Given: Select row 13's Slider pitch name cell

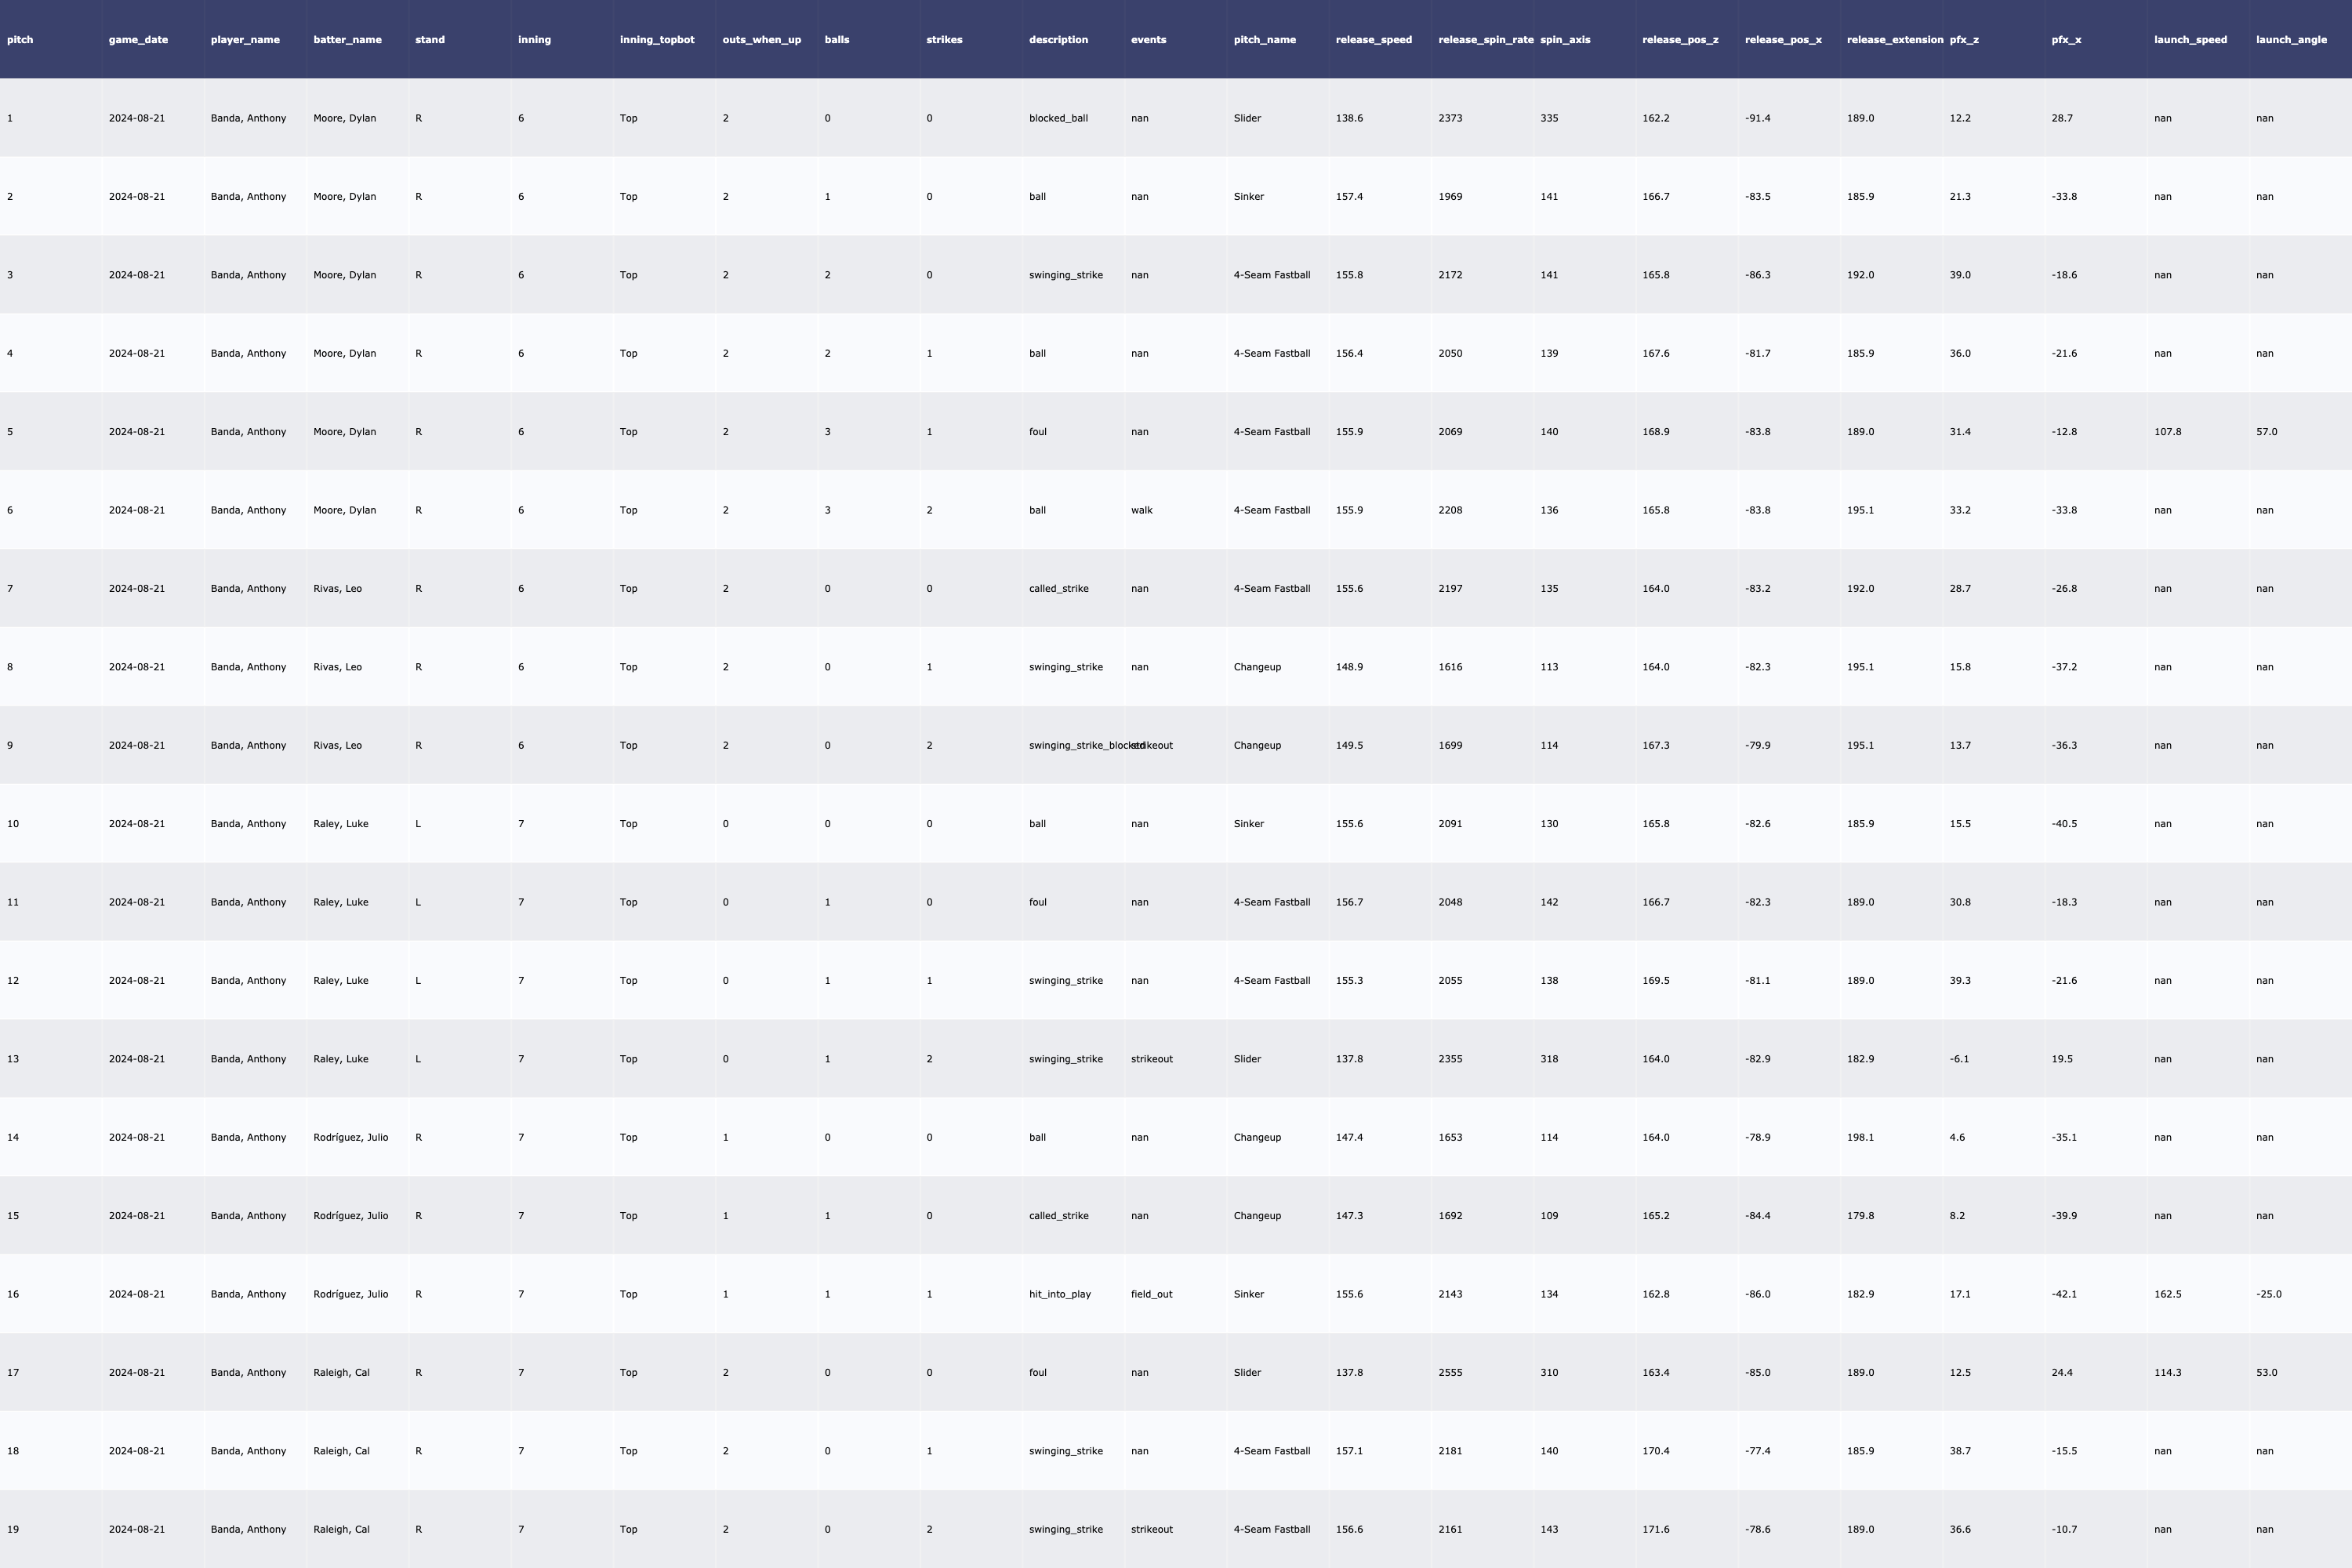Looking at the screenshot, I should point(1247,1059).
